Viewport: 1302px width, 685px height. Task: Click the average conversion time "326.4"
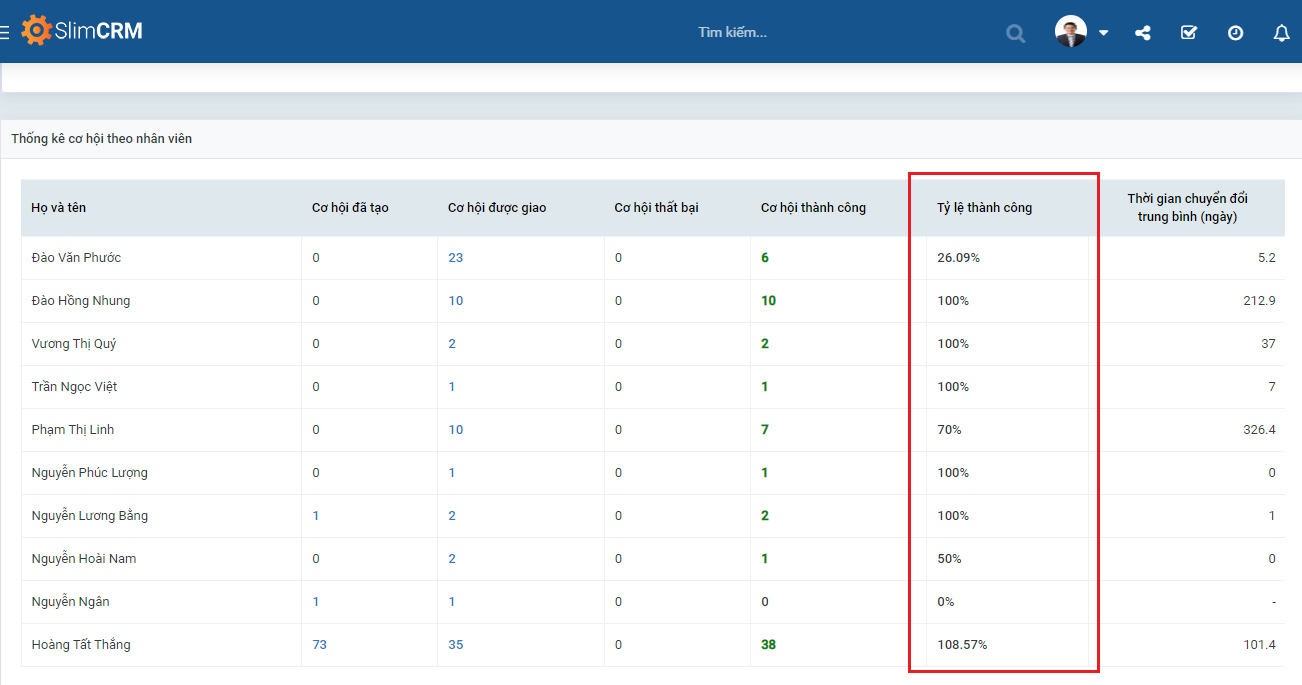click(x=1259, y=430)
